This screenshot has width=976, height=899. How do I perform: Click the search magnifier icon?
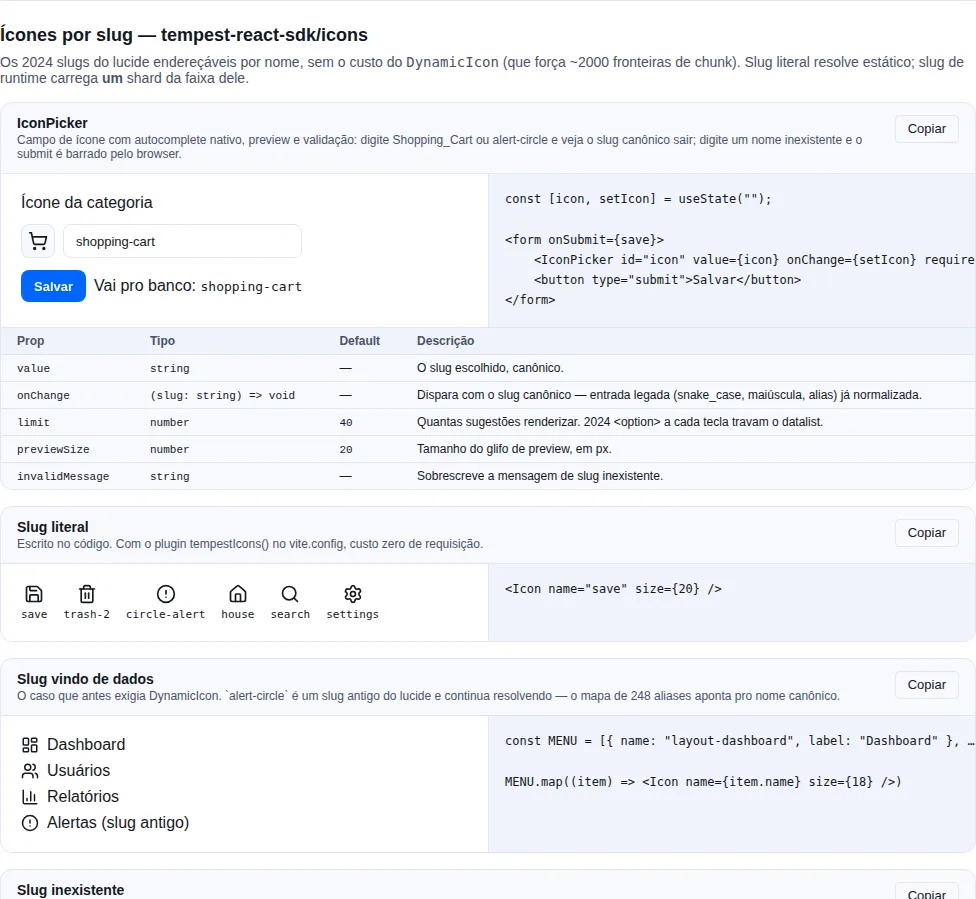pyautogui.click(x=290, y=594)
